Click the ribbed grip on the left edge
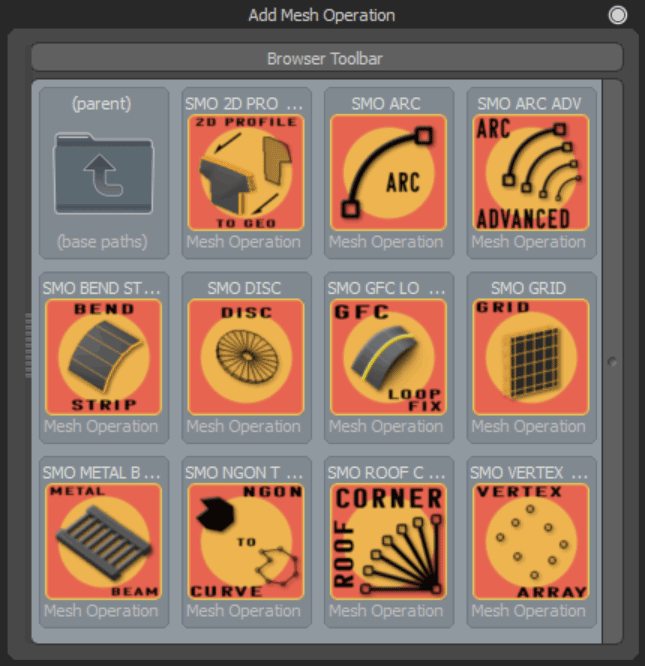 pos(28,345)
